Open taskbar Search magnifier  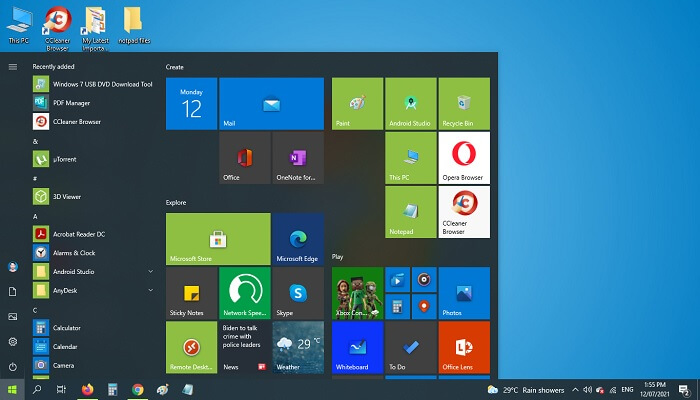37,390
